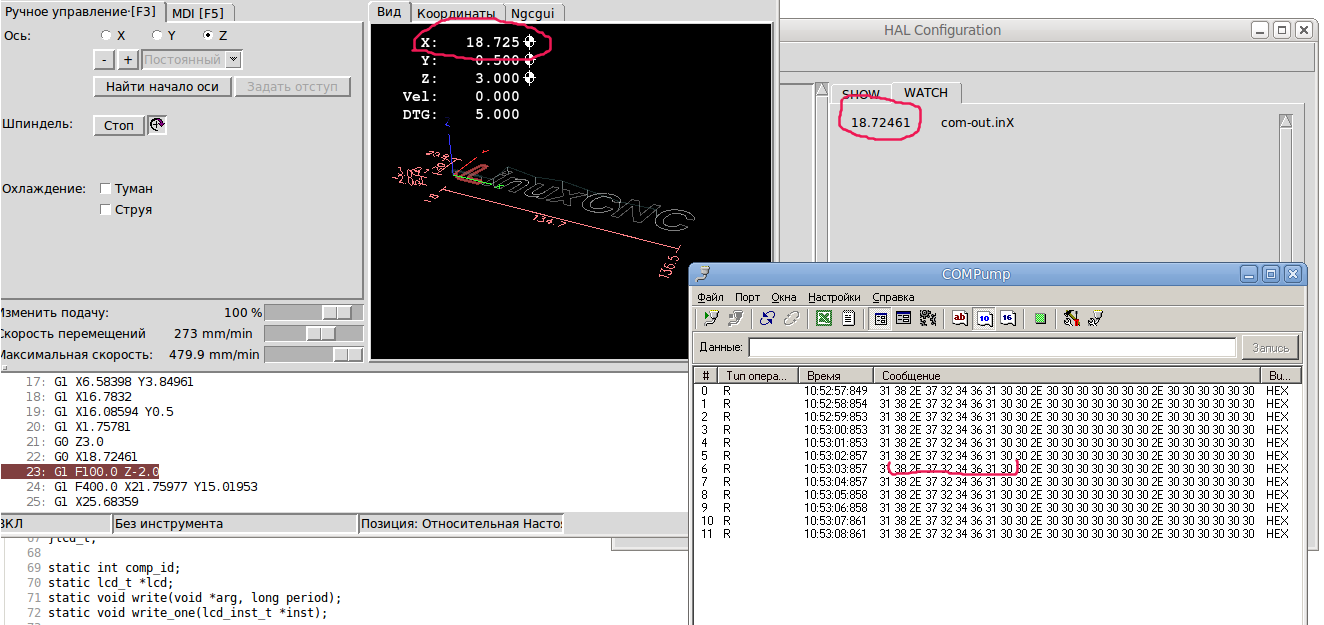Image resolution: width=1324 pixels, height=625 pixels.
Task: Click the green square indicator icon in COMPump
Action: pos(1040,318)
